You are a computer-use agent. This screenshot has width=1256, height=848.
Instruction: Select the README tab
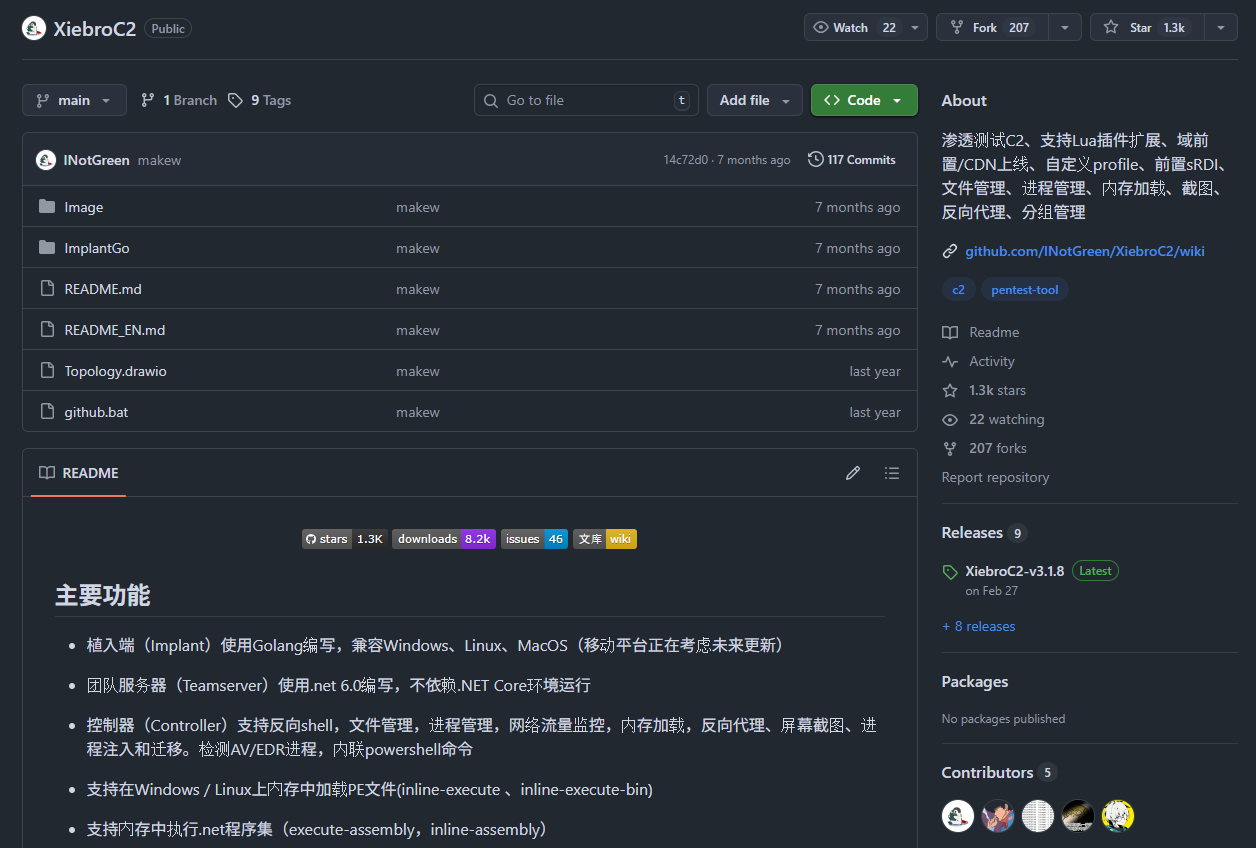[x=79, y=473]
